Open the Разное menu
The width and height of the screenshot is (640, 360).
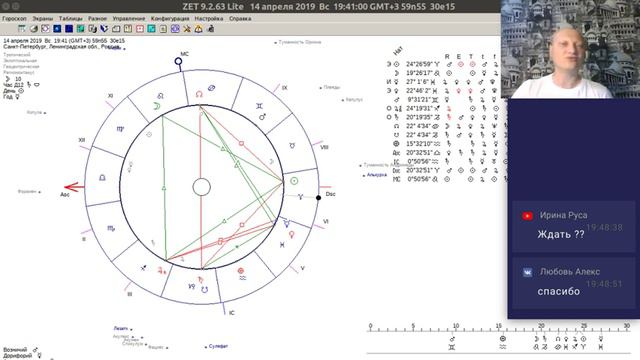point(98,18)
